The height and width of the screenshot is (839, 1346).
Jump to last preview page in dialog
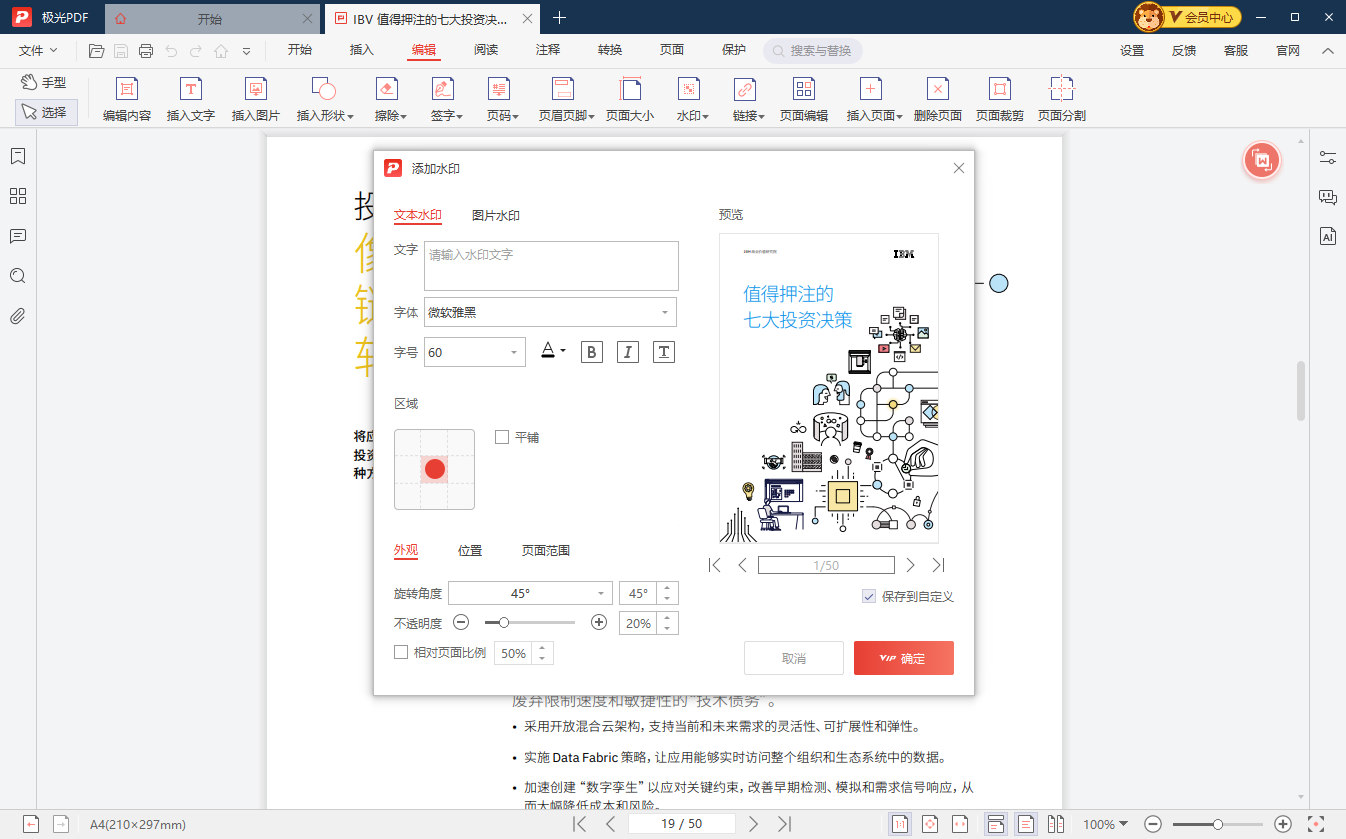pos(938,565)
